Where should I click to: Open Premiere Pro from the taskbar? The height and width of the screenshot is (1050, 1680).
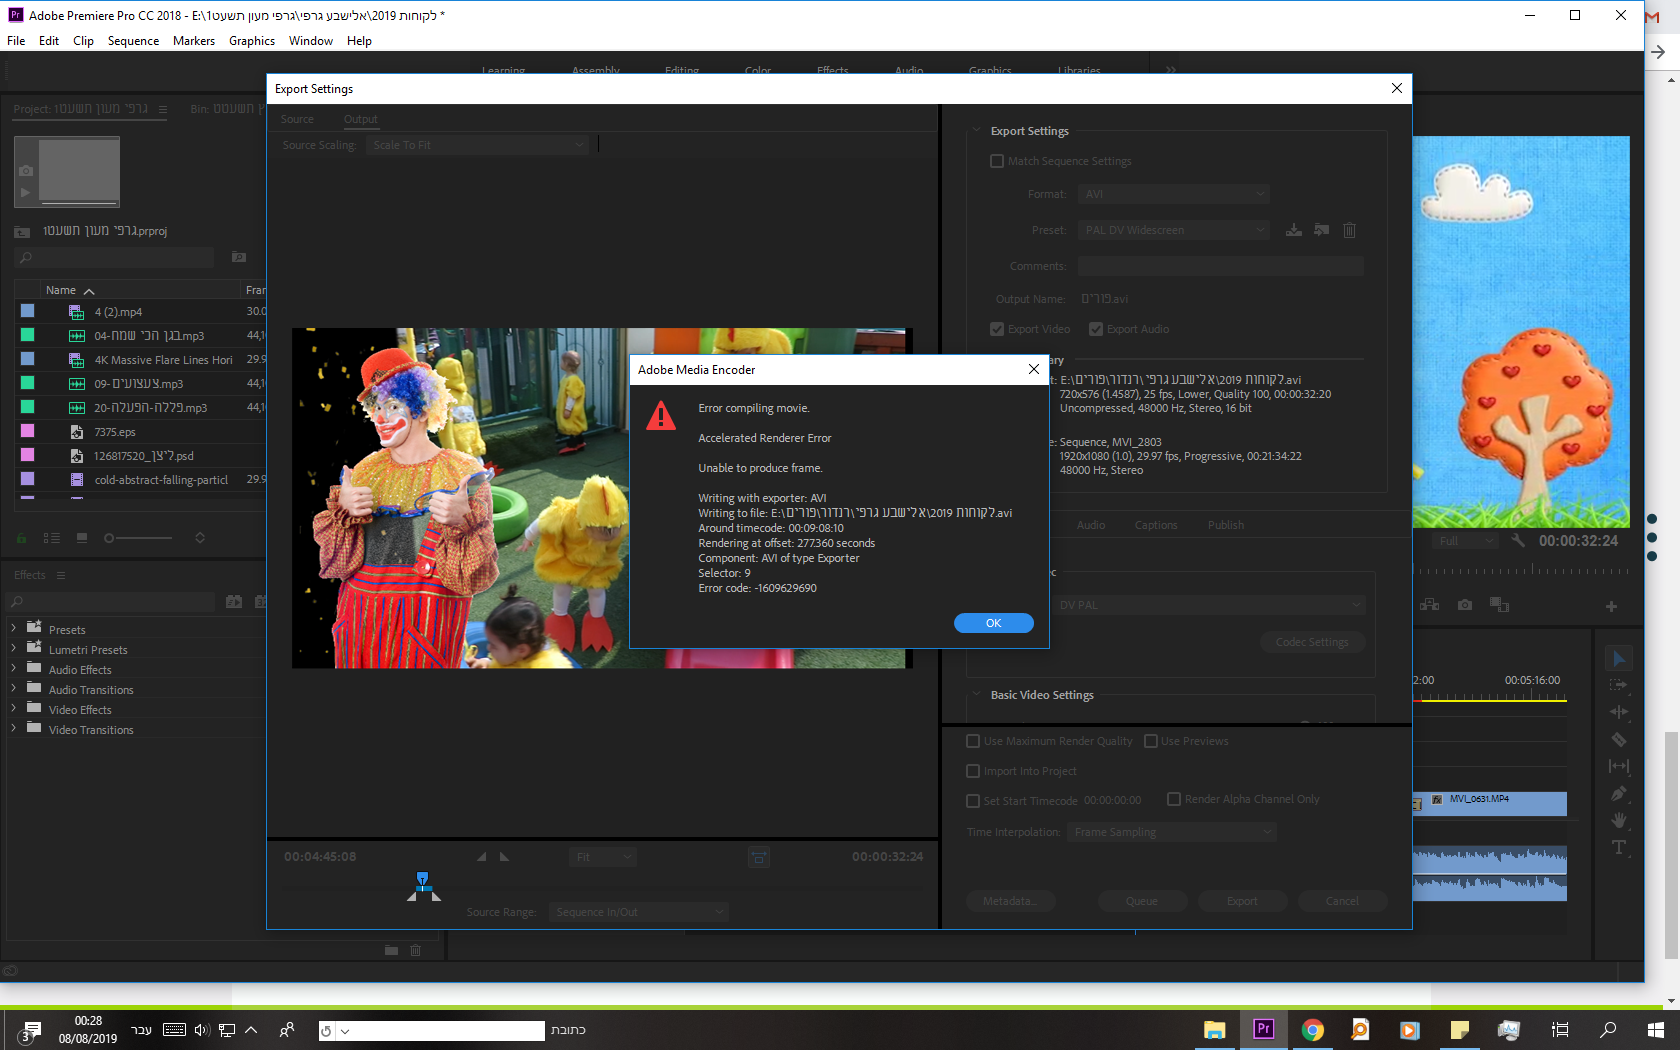click(x=1264, y=1029)
